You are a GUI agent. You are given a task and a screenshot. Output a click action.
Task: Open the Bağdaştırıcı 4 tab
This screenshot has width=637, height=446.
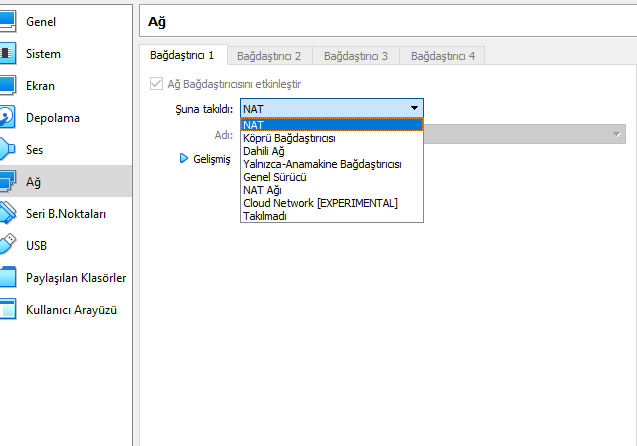(443, 56)
